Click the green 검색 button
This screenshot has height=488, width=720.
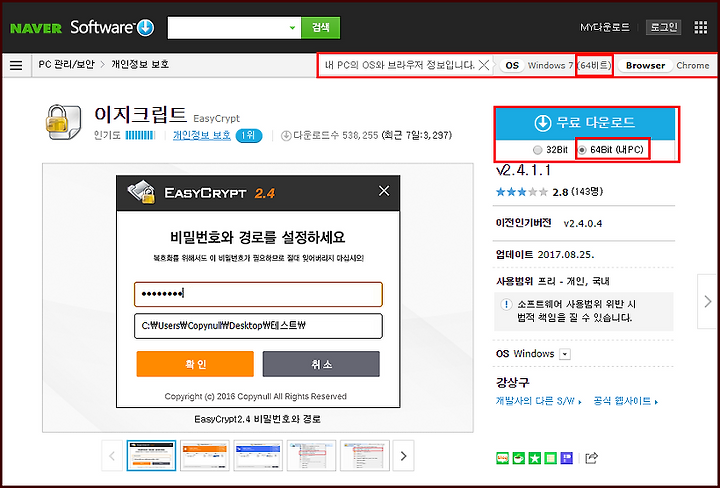(x=321, y=28)
